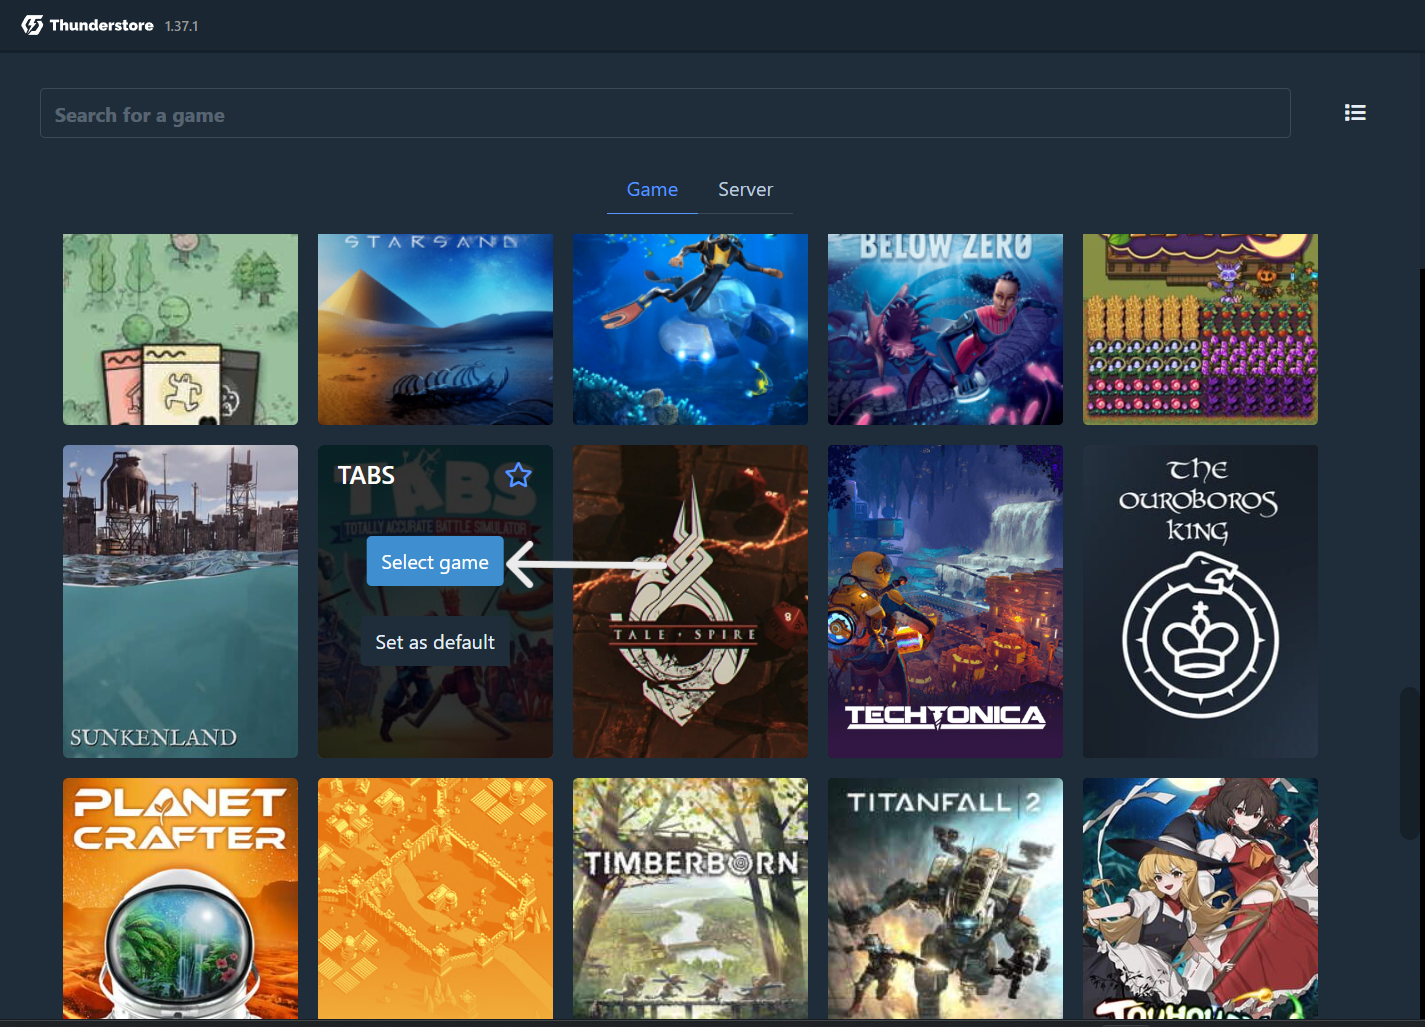Click the Search for a game field

coord(665,113)
